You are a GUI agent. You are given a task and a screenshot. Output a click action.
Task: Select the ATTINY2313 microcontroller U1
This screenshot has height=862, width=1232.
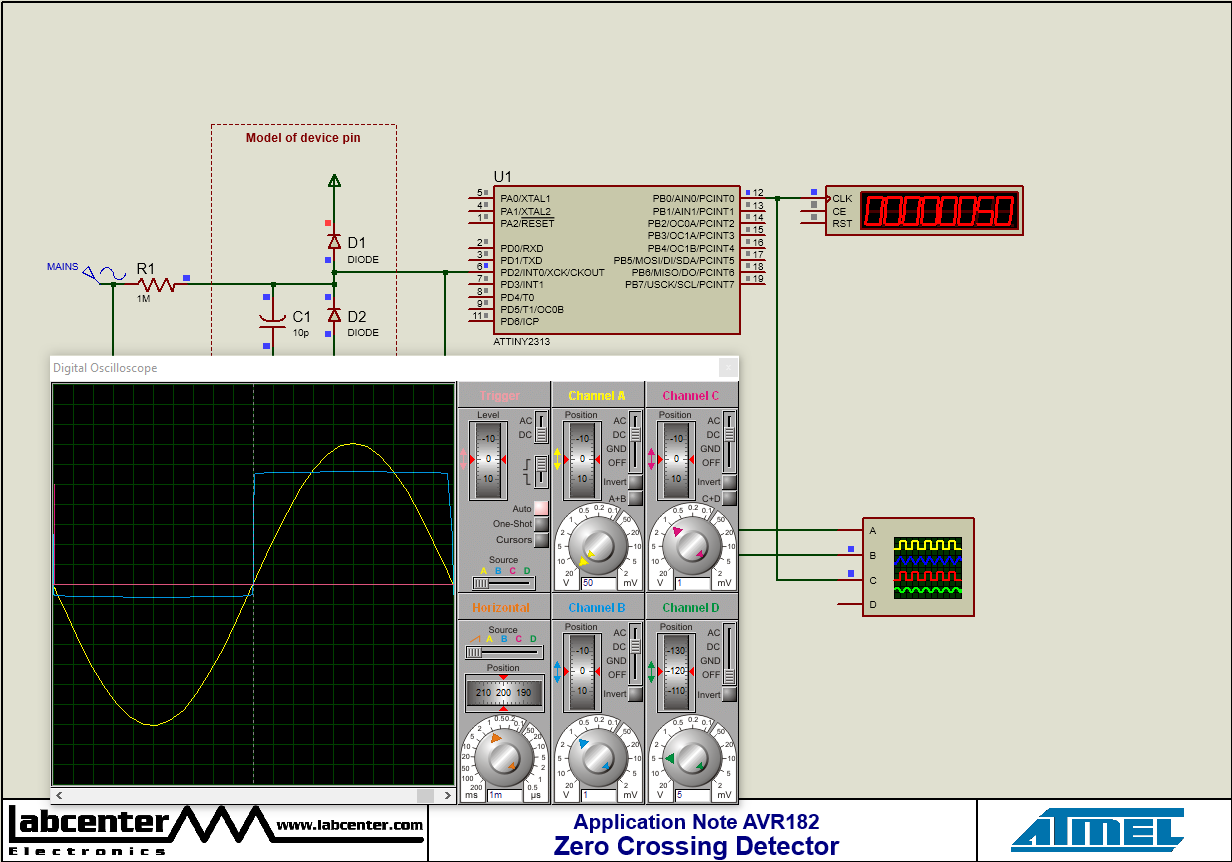coord(618,260)
